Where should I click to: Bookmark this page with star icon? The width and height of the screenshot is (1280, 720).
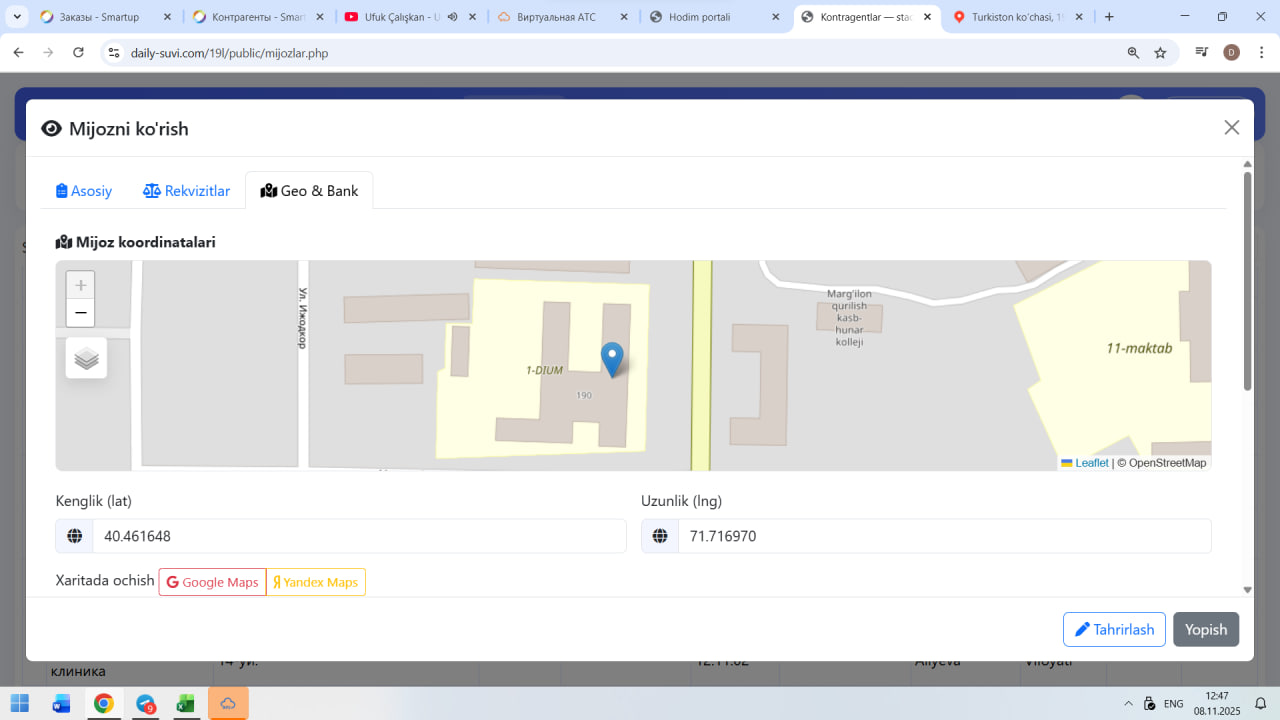point(1160,53)
